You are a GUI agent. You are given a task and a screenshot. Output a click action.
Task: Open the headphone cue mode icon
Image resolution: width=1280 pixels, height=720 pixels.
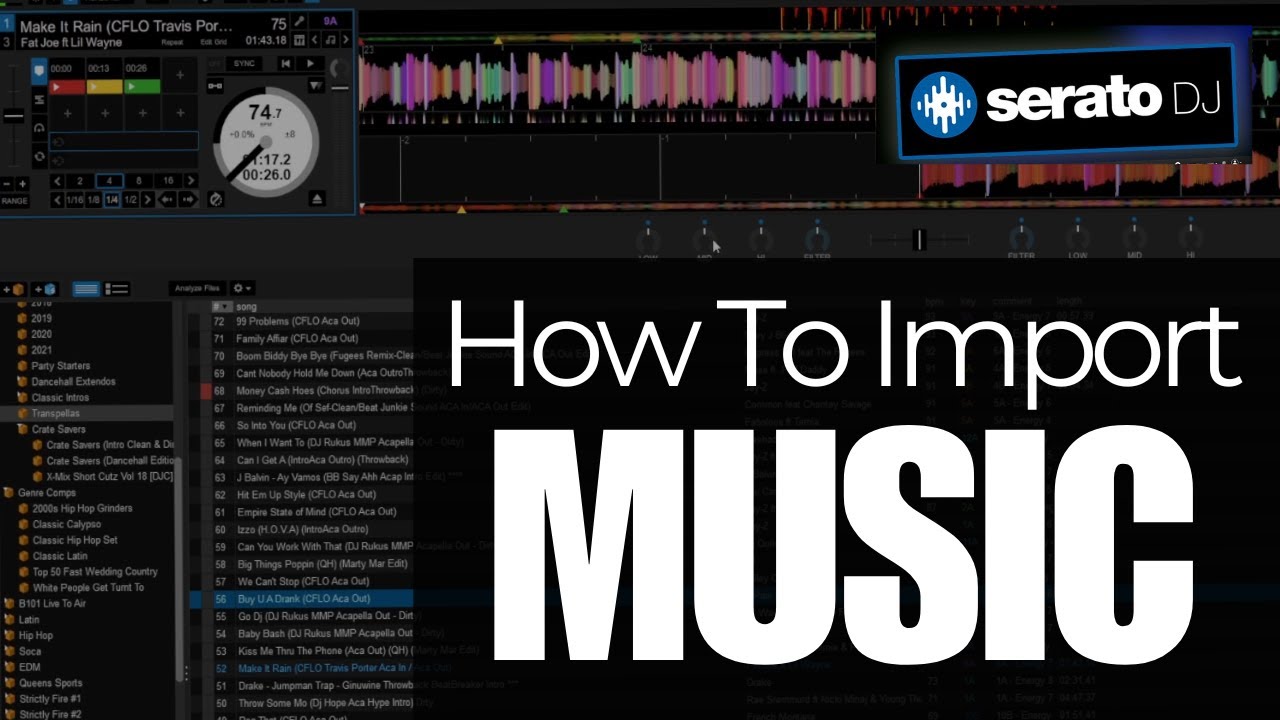[39, 128]
